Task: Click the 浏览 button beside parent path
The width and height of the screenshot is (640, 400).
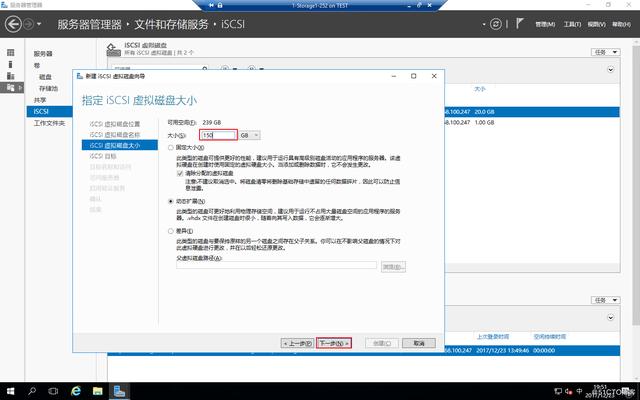Action: pos(393,267)
